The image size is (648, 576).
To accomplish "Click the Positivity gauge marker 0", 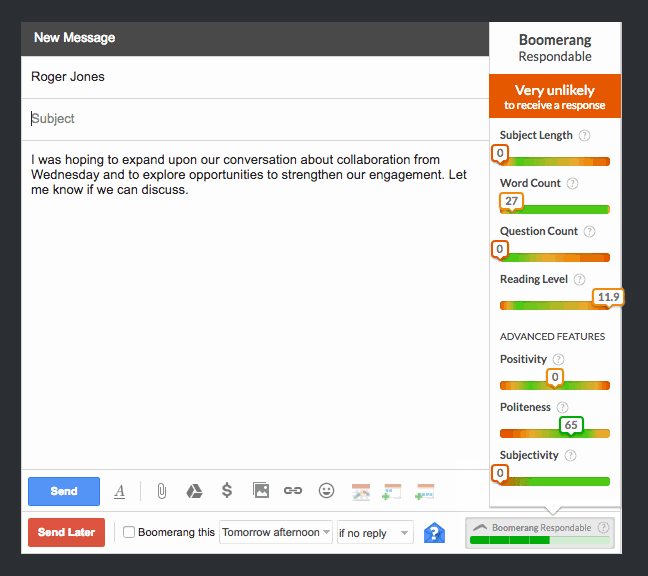I will pyautogui.click(x=555, y=377).
